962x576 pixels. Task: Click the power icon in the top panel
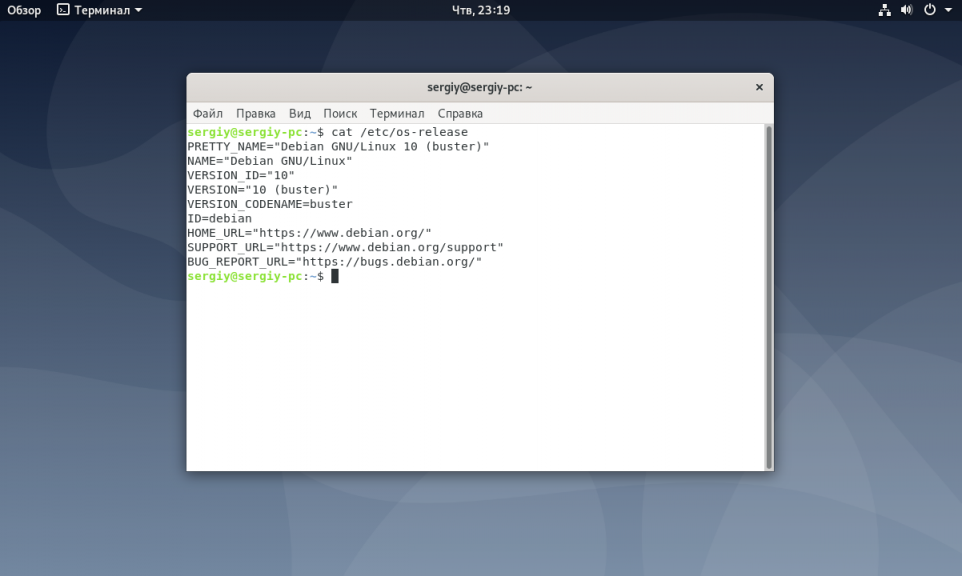[930, 10]
